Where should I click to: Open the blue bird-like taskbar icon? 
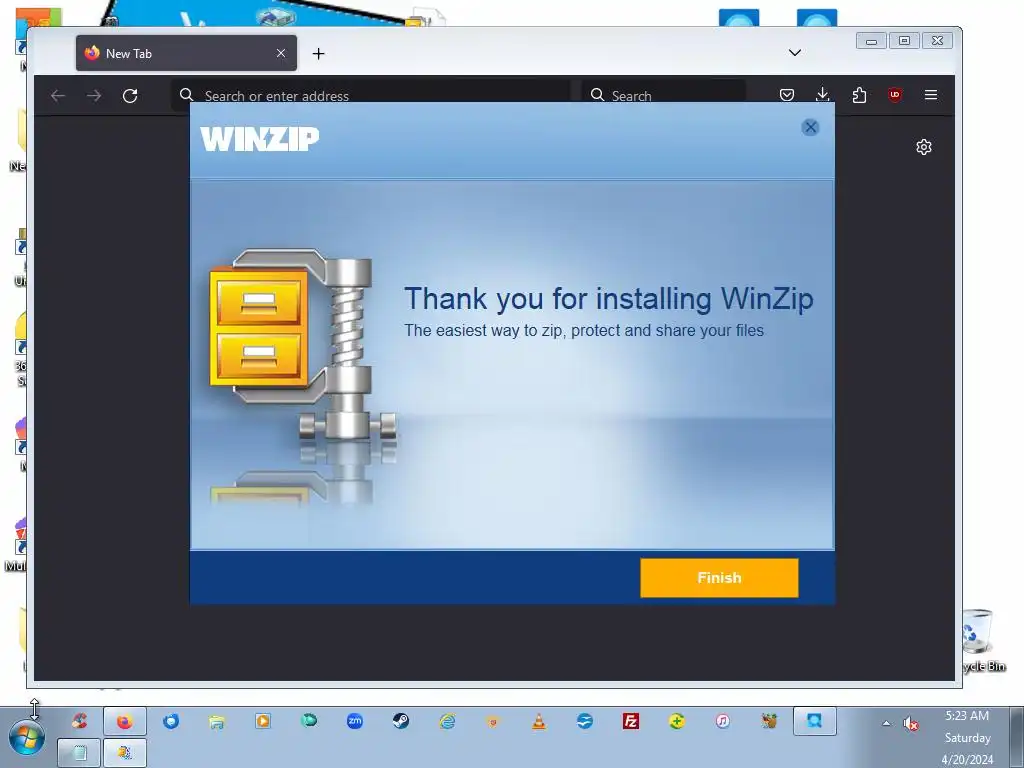coord(584,721)
